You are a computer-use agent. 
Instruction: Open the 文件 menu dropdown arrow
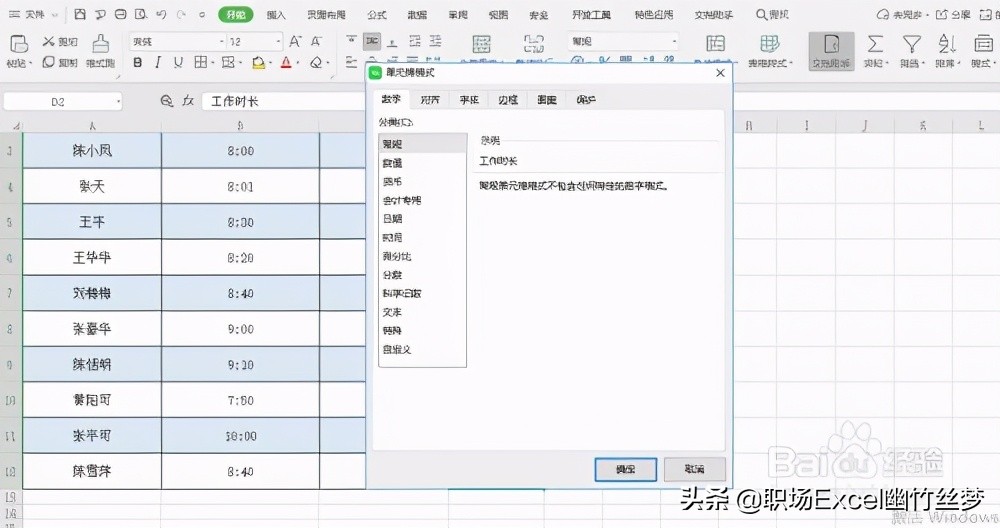point(55,15)
